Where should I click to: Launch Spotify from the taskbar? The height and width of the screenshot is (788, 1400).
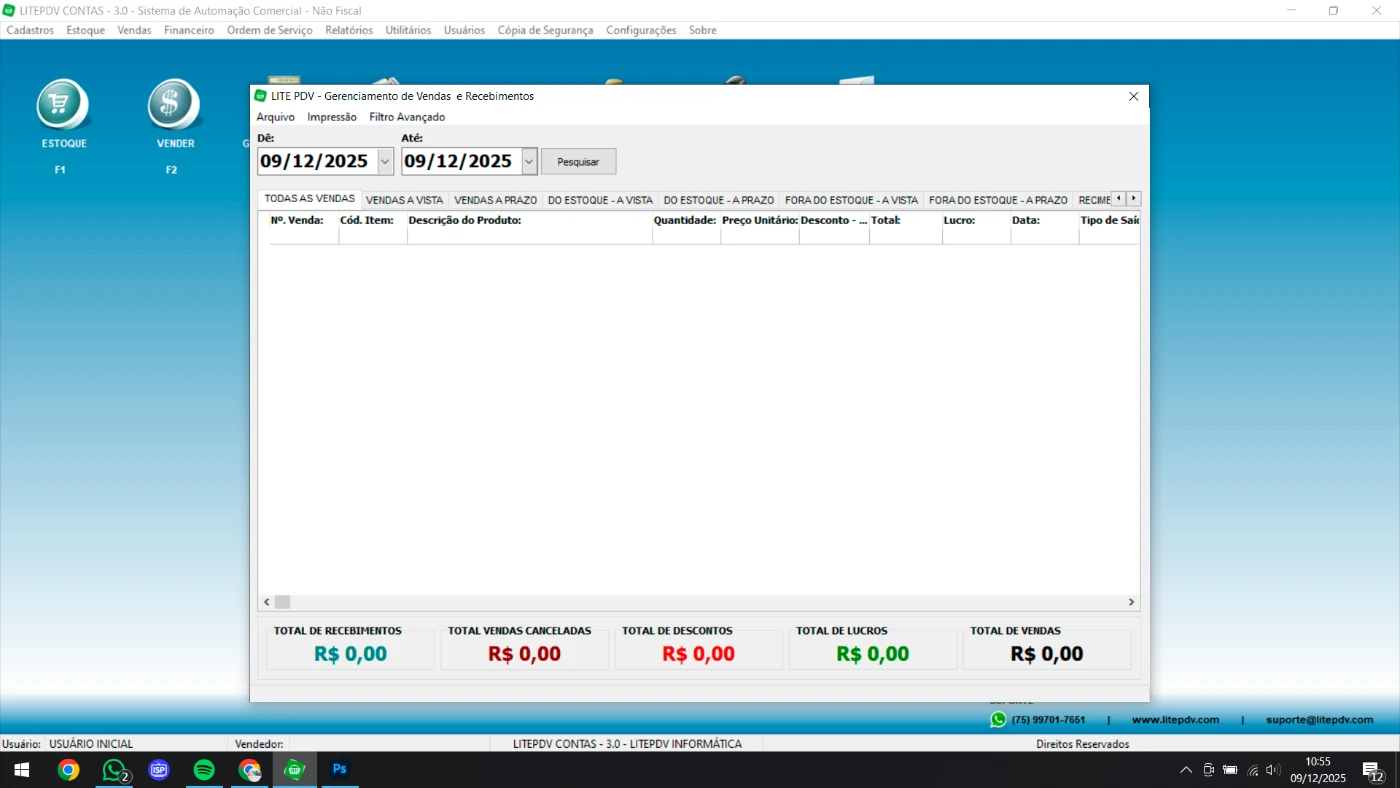204,770
